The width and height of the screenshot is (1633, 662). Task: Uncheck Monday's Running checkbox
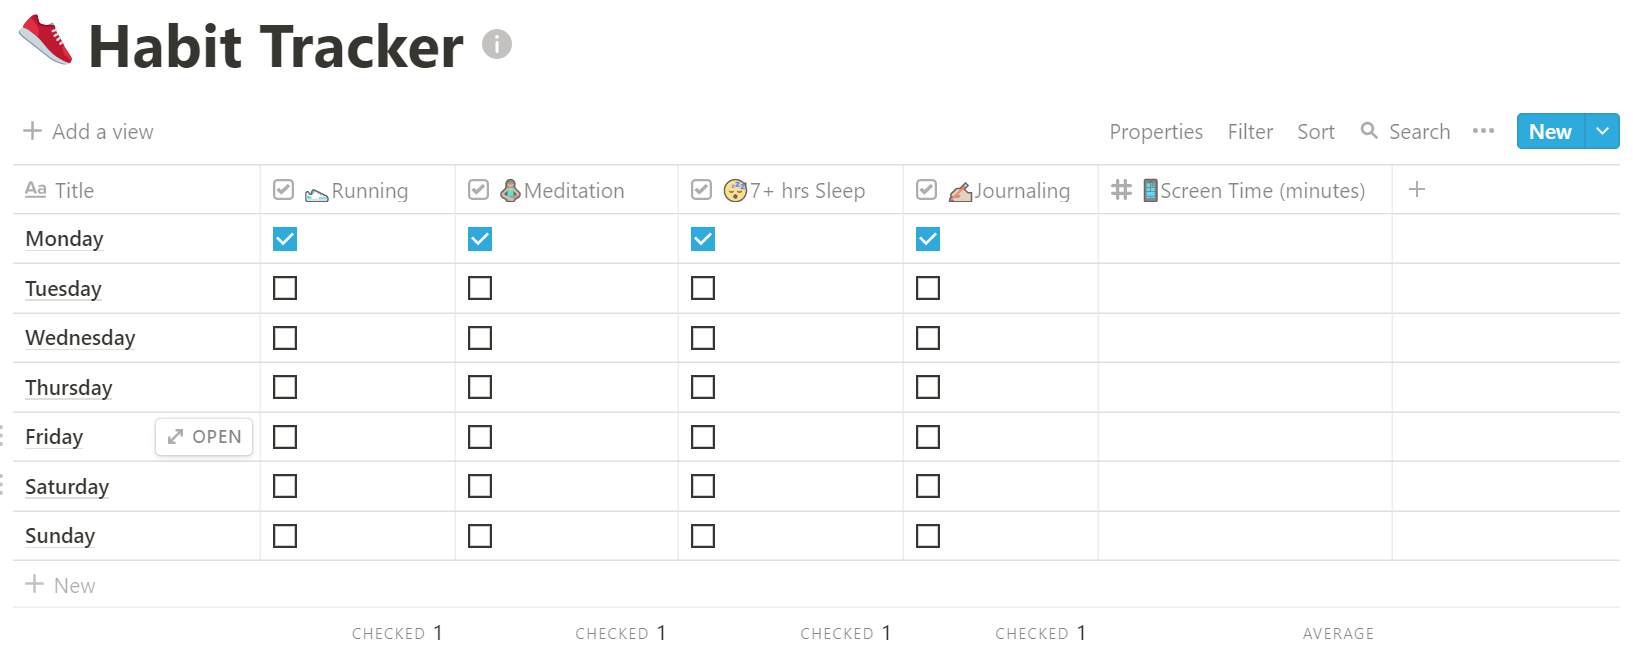[x=285, y=239]
